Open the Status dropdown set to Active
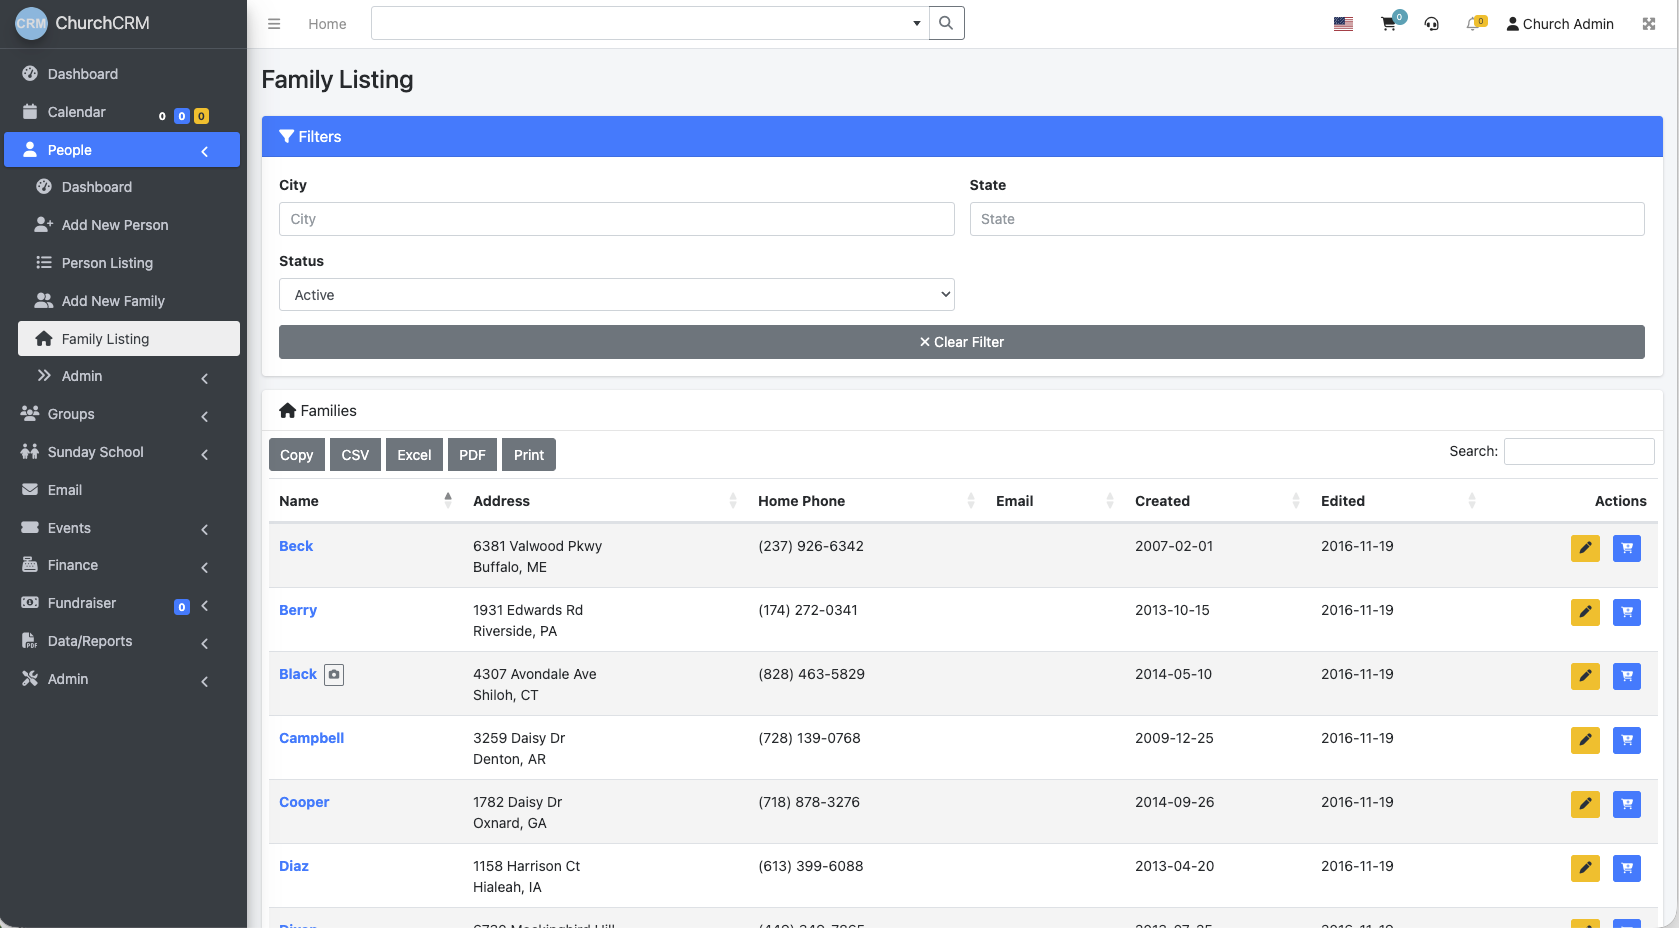This screenshot has height=928, width=1679. [616, 294]
